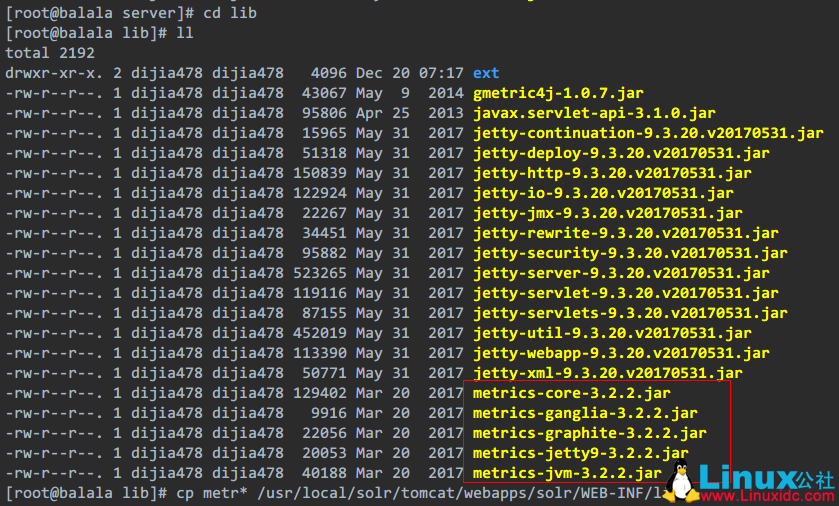Click jetty-rewrite-9.3.20.v20170531.jar
Screen dimensions: 839x506
(626, 233)
